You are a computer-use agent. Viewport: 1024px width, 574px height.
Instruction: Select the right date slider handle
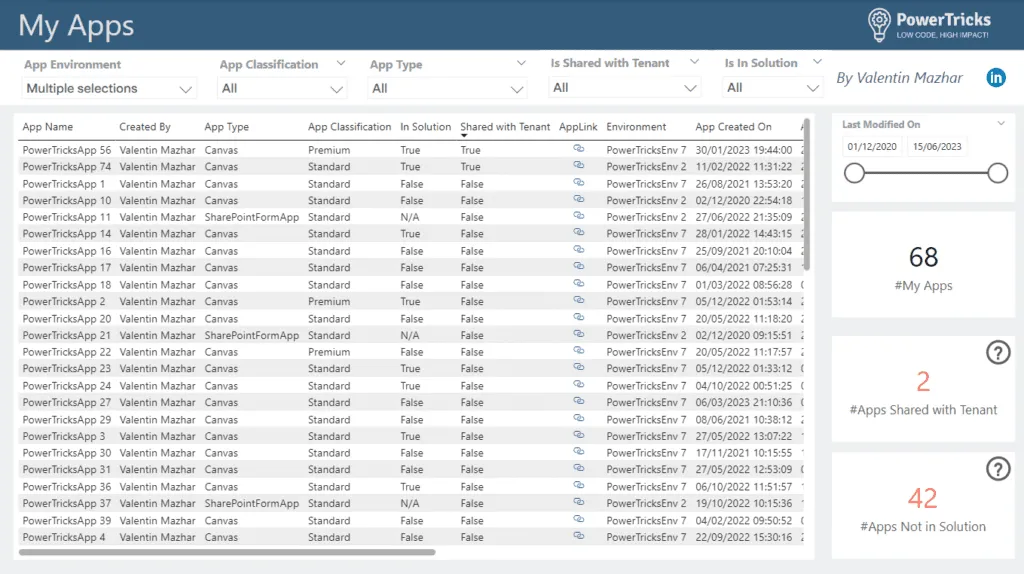pos(997,173)
